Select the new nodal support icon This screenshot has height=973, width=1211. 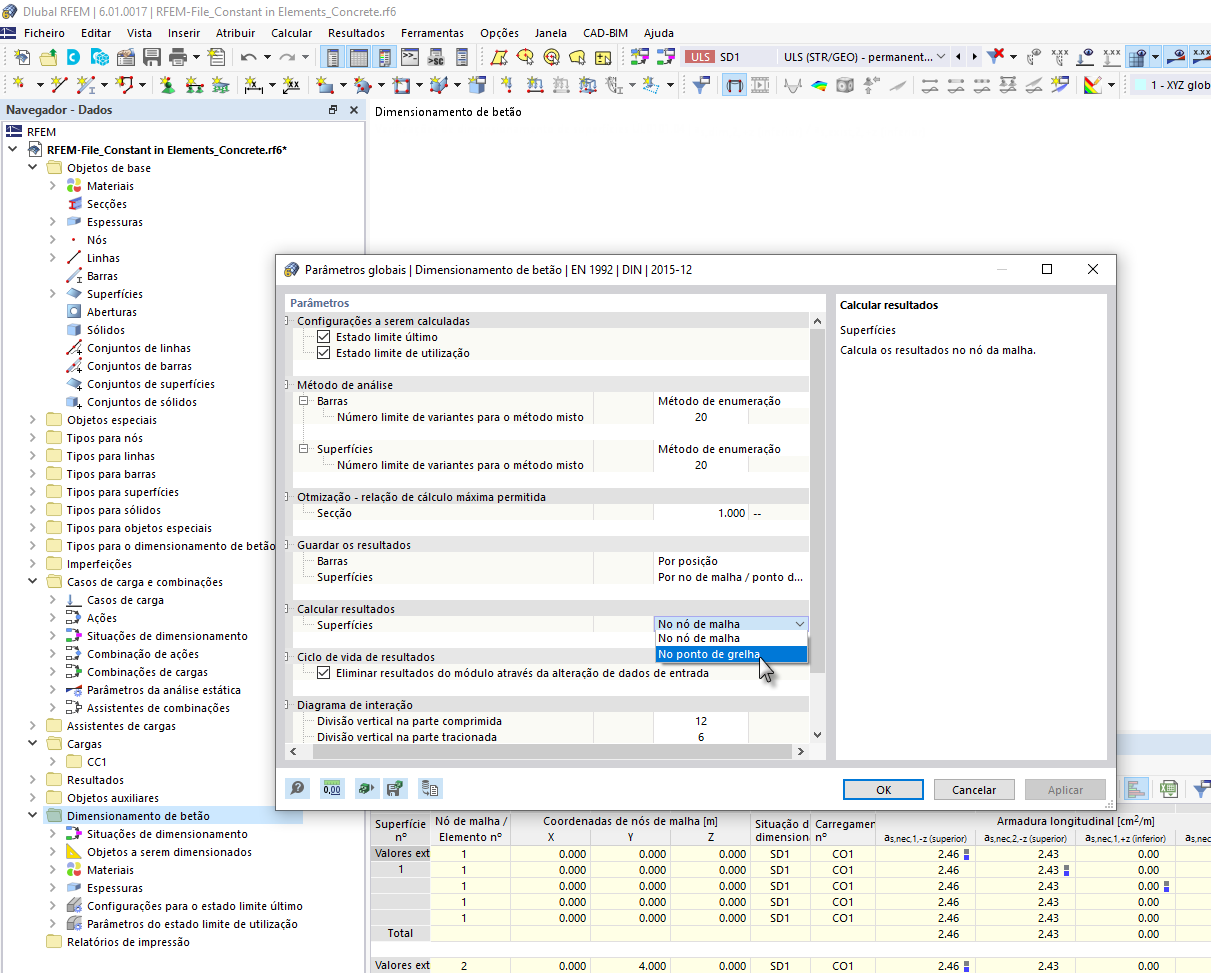(x=166, y=84)
